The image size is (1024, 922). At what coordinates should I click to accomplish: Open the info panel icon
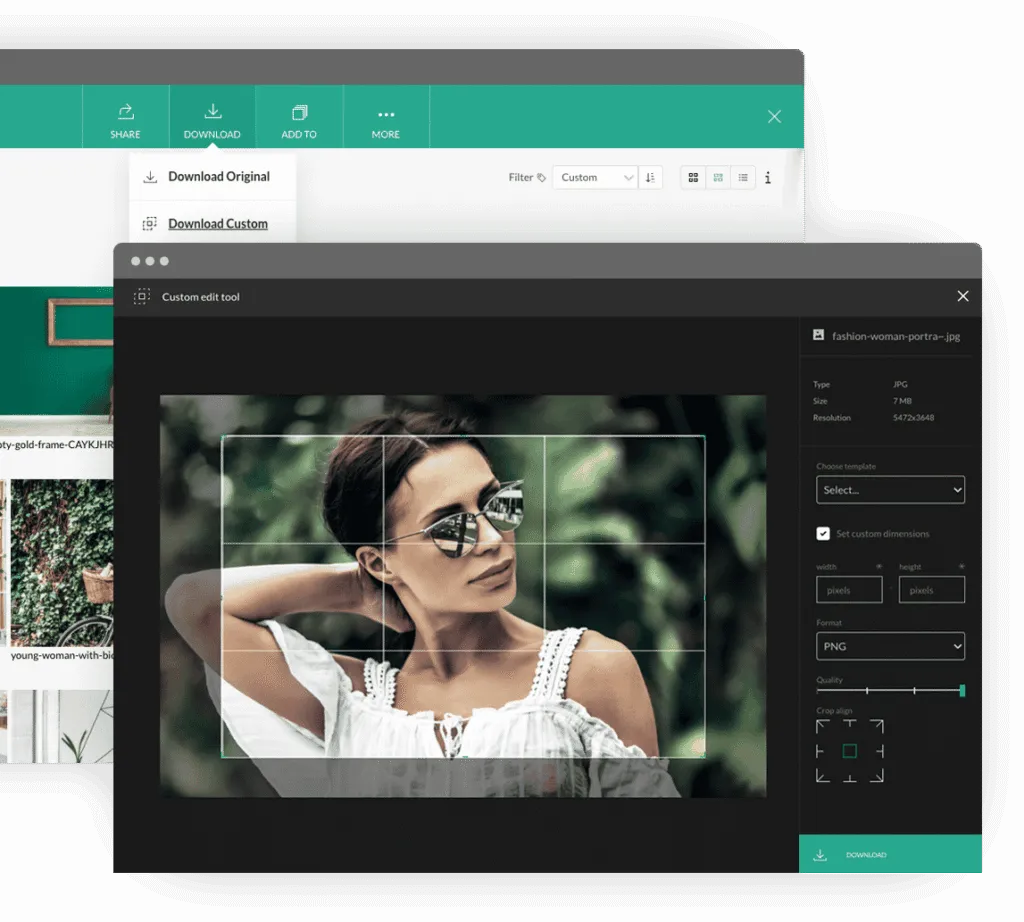pos(768,178)
